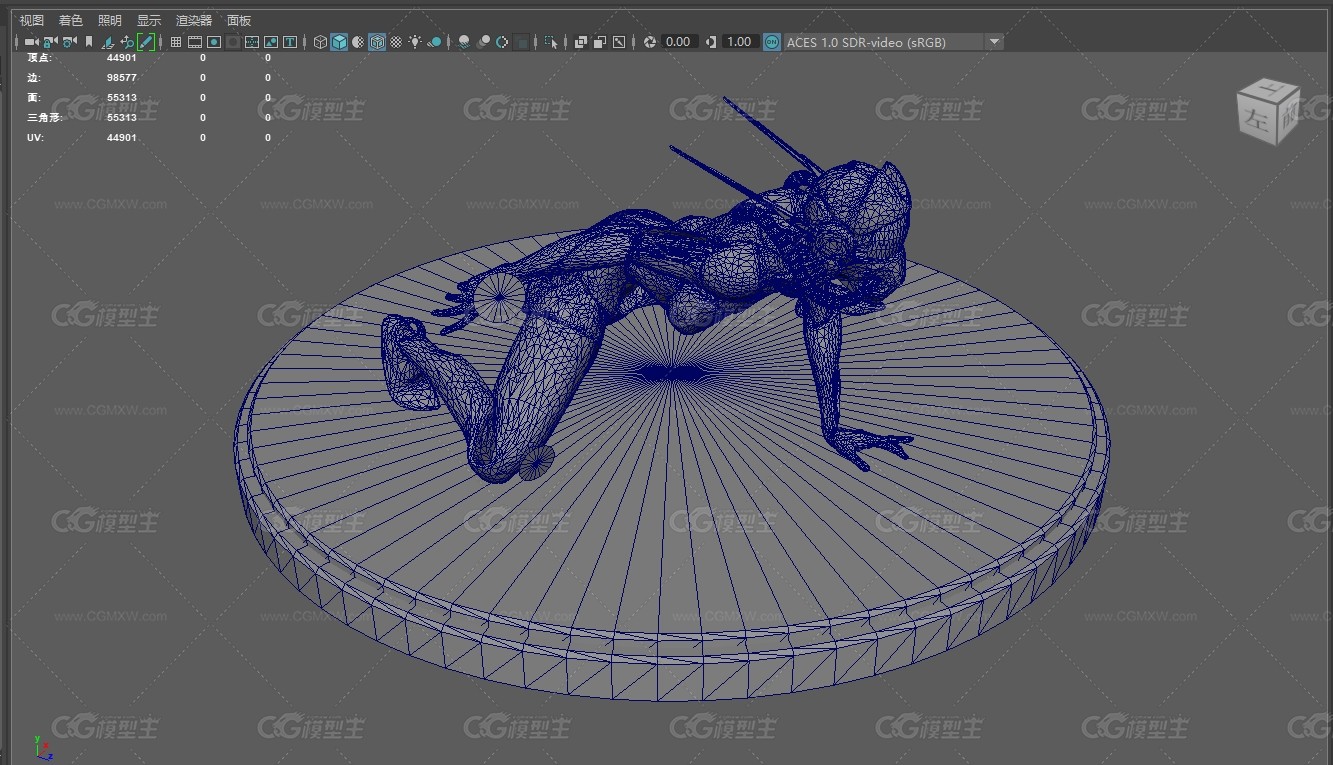The height and width of the screenshot is (765, 1333).
Task: Toggle the Textured display checker icon
Action: (396, 42)
